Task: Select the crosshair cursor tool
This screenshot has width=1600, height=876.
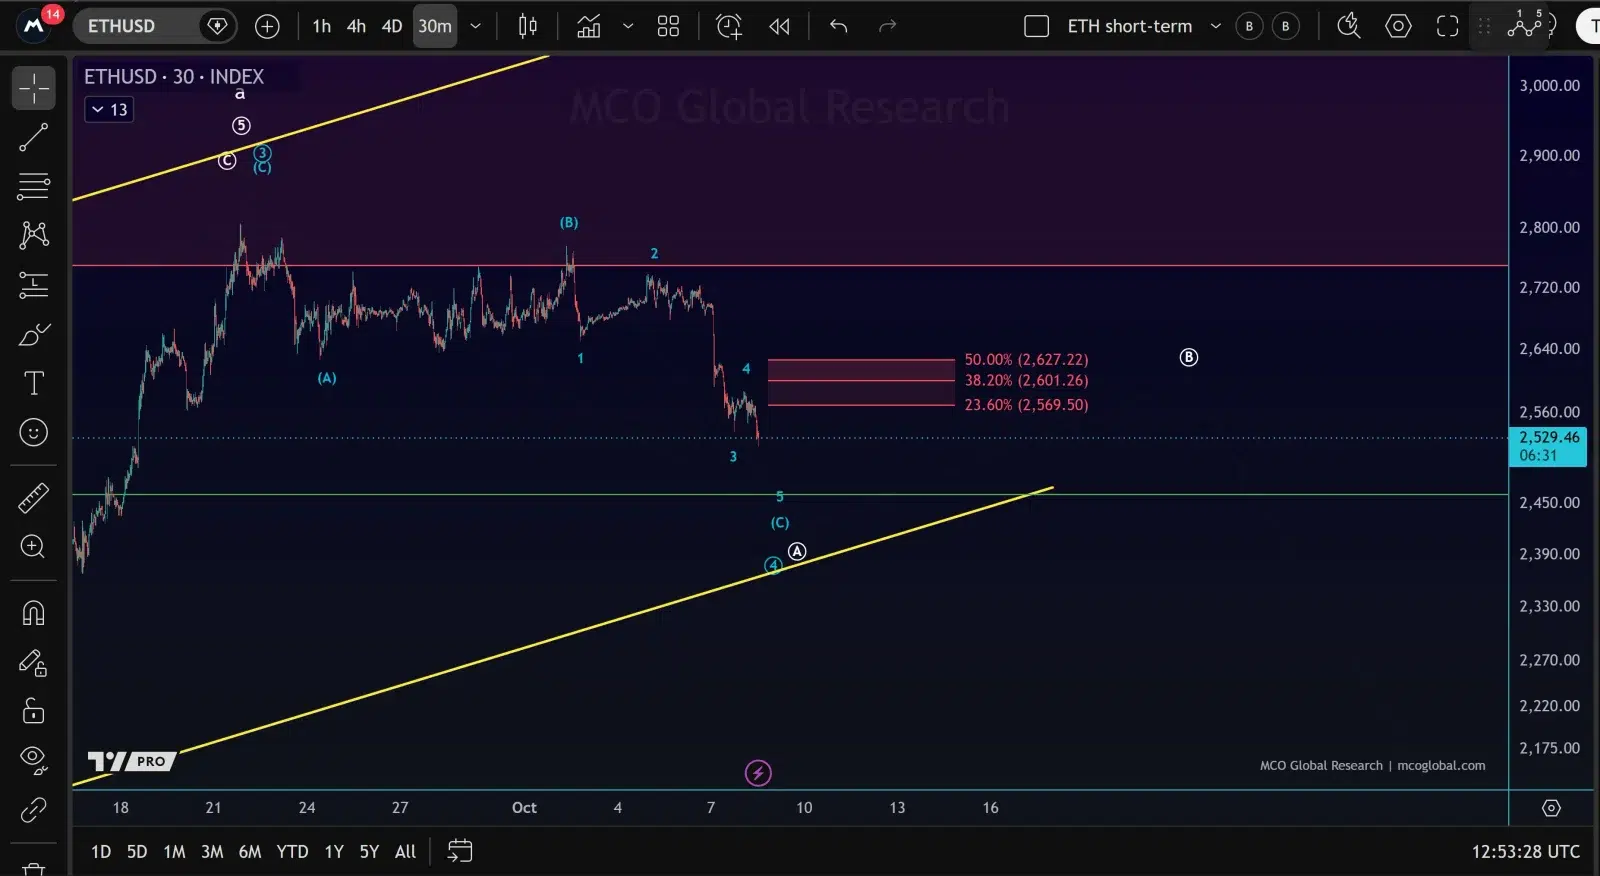Action: [x=33, y=88]
